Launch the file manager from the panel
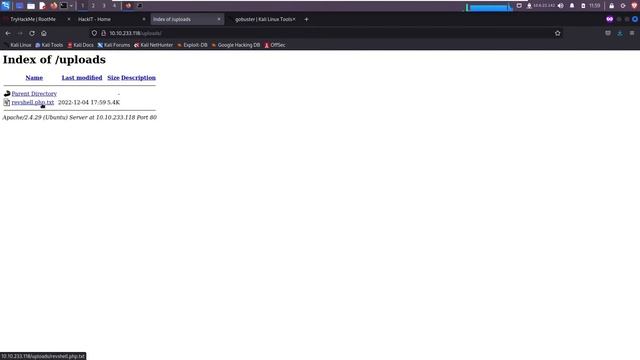Viewport: 640px width, 360px height. point(31,6)
